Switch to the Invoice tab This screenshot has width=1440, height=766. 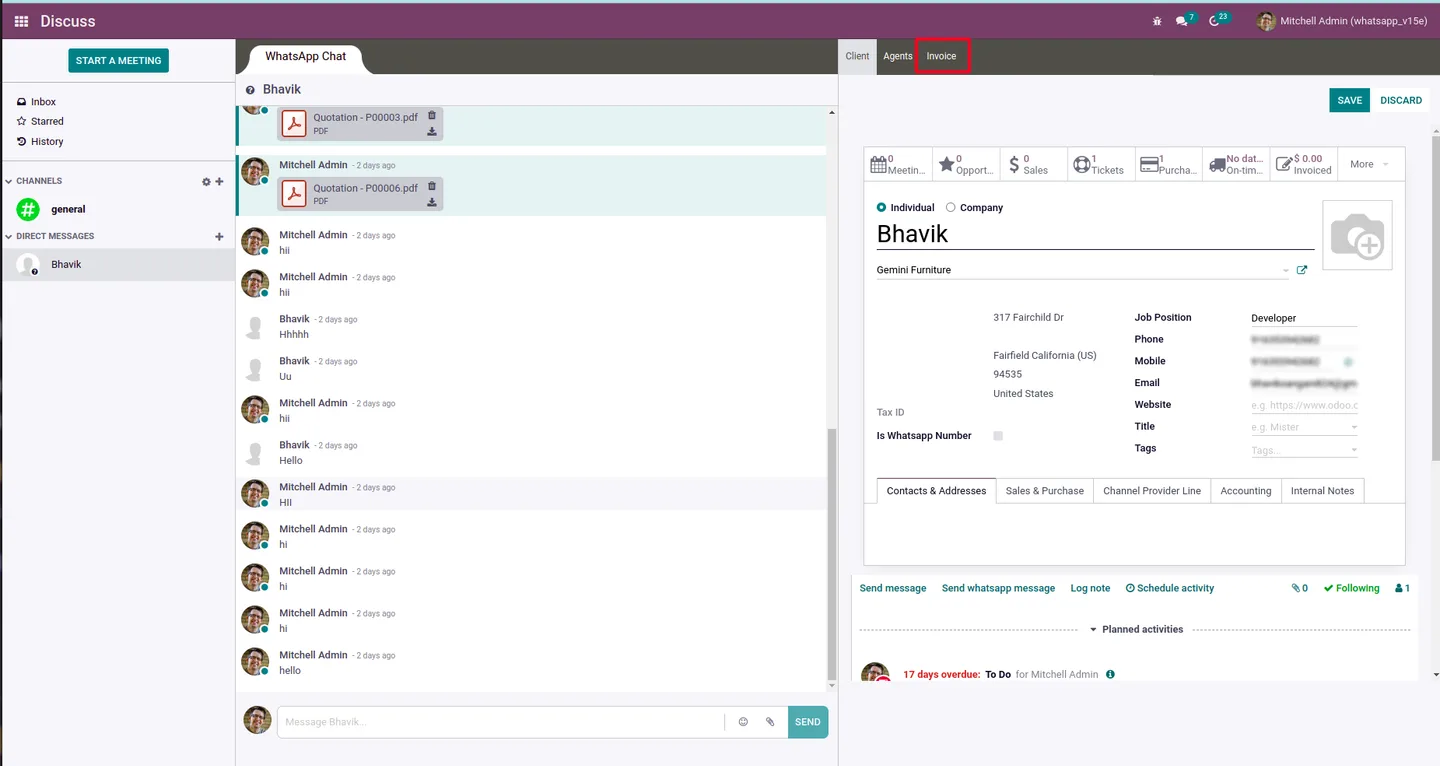point(941,56)
